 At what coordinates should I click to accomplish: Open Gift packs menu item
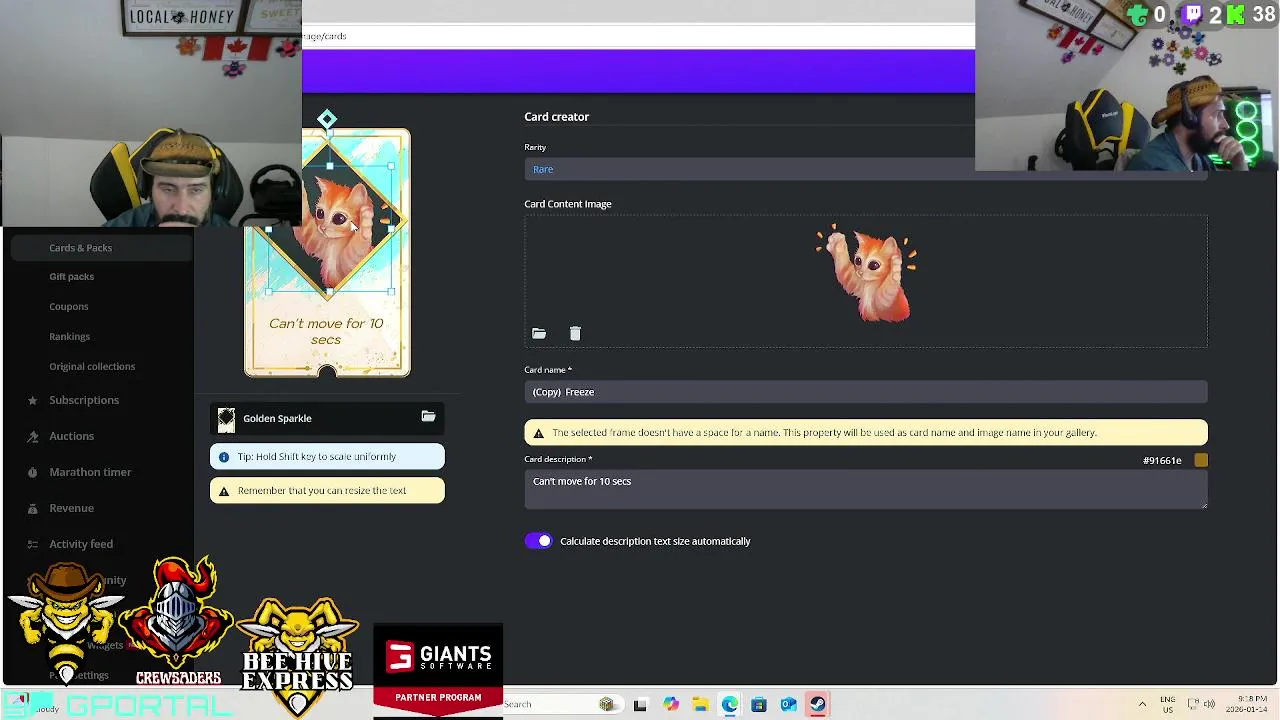[71, 277]
